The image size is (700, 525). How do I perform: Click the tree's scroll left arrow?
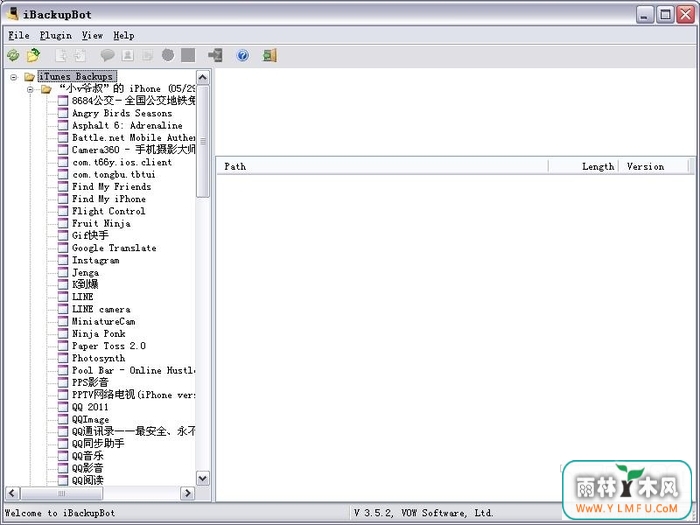(x=12, y=493)
